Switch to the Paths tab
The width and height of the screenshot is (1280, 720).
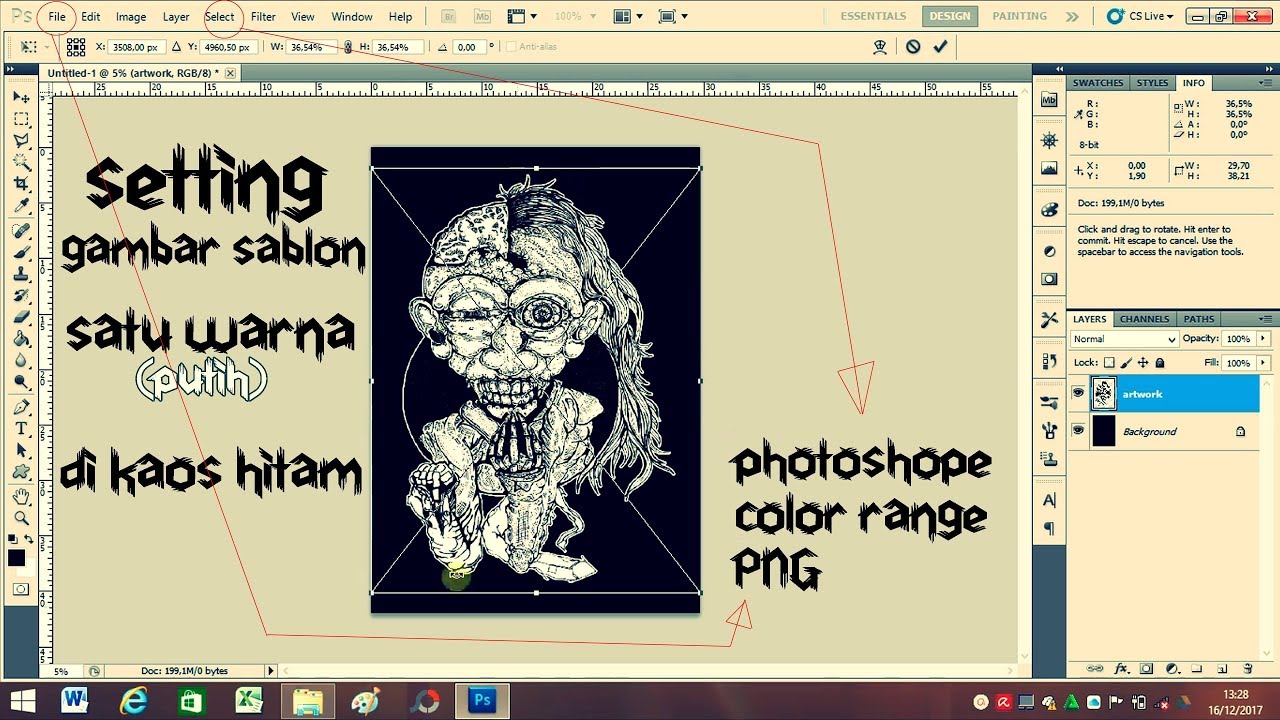1198,319
